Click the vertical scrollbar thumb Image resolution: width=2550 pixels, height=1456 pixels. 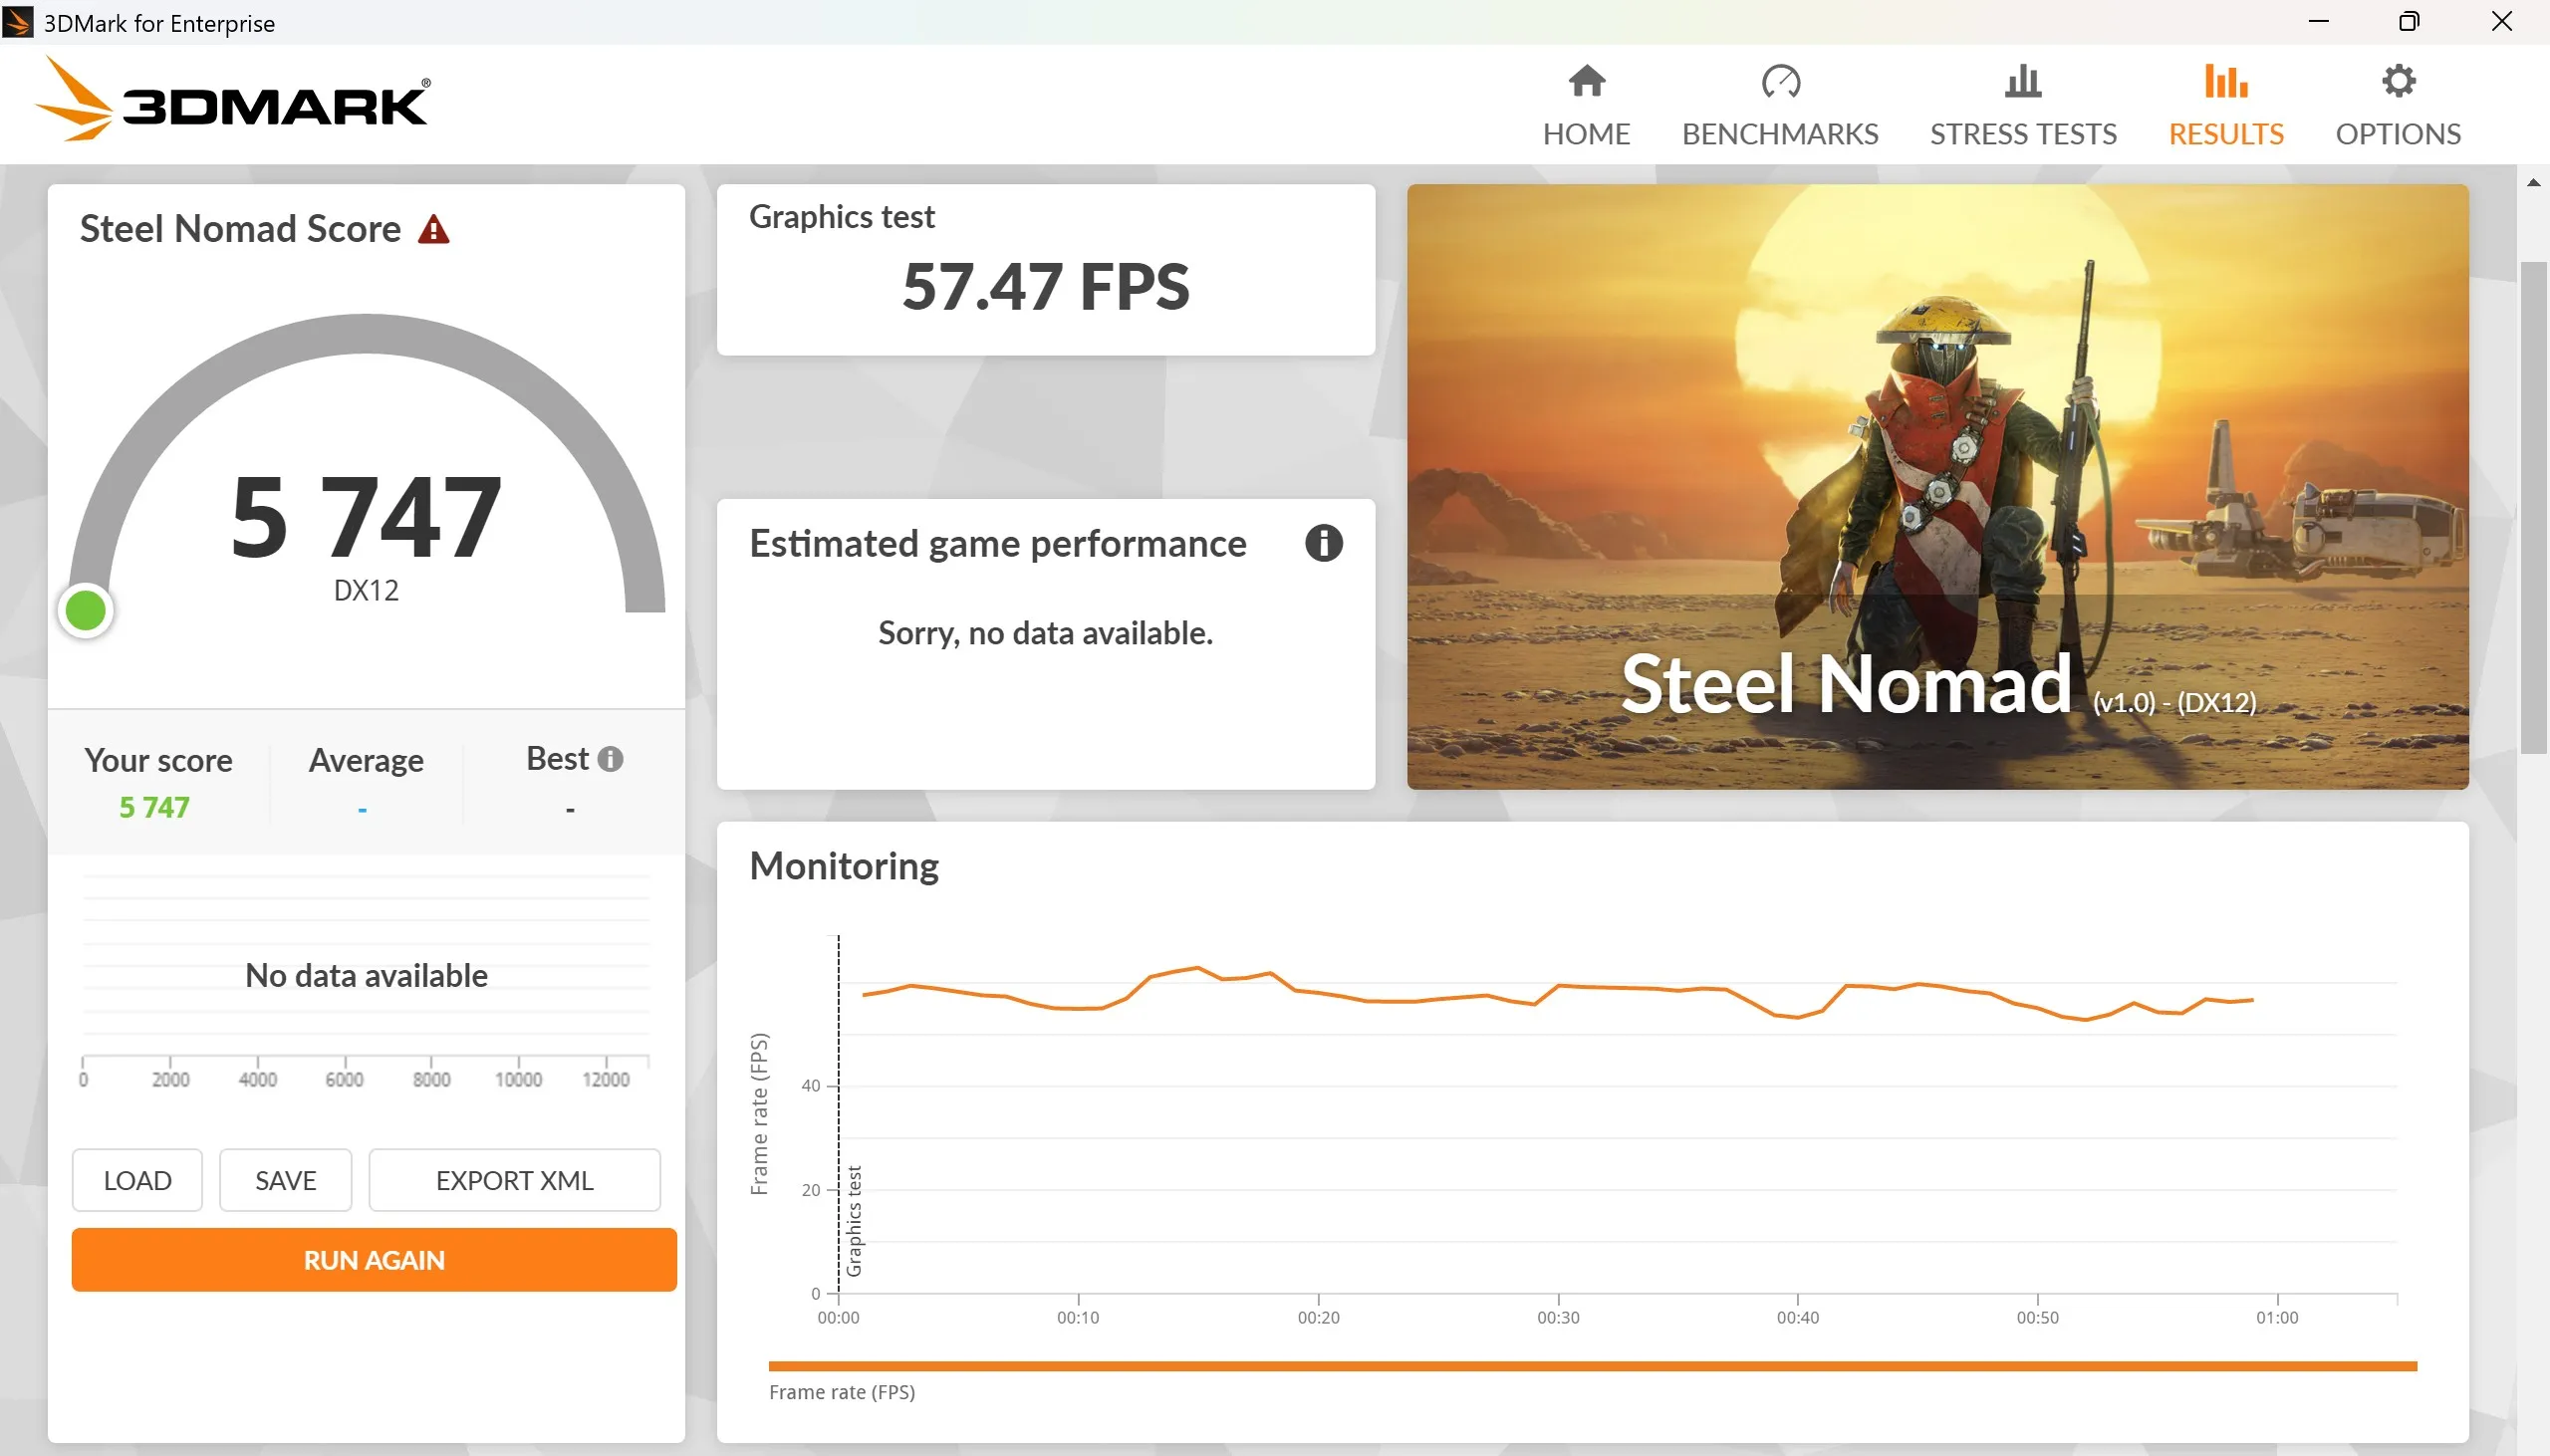pos(2533,507)
